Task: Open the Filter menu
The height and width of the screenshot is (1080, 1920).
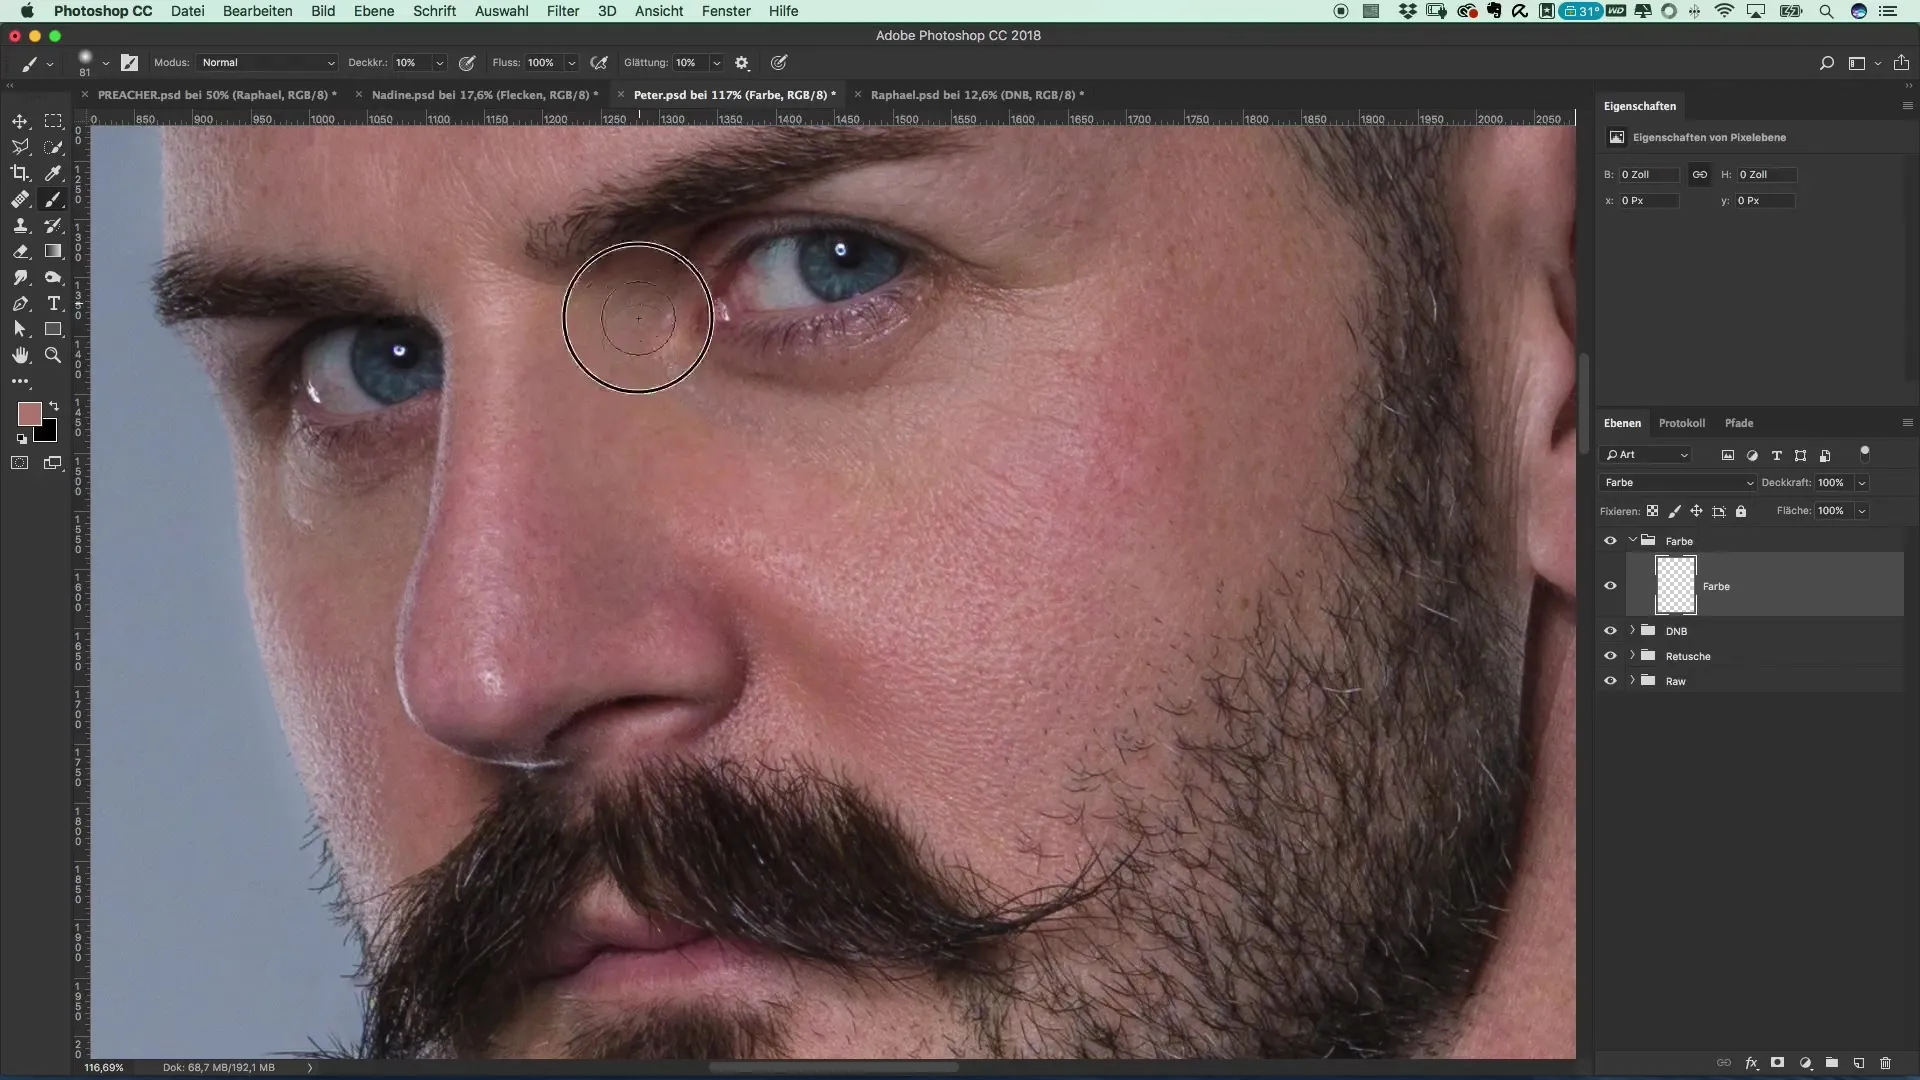Action: pyautogui.click(x=563, y=11)
